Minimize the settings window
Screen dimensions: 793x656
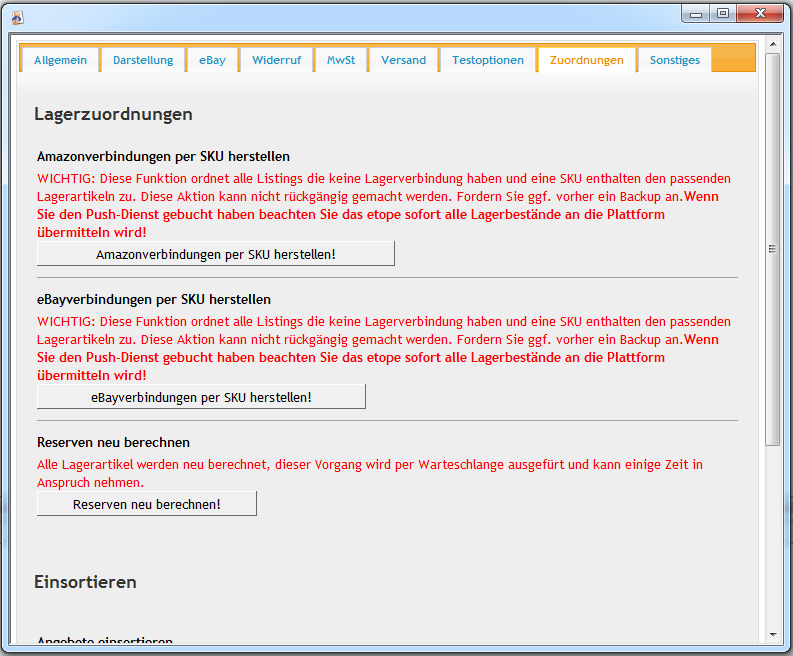click(x=696, y=14)
